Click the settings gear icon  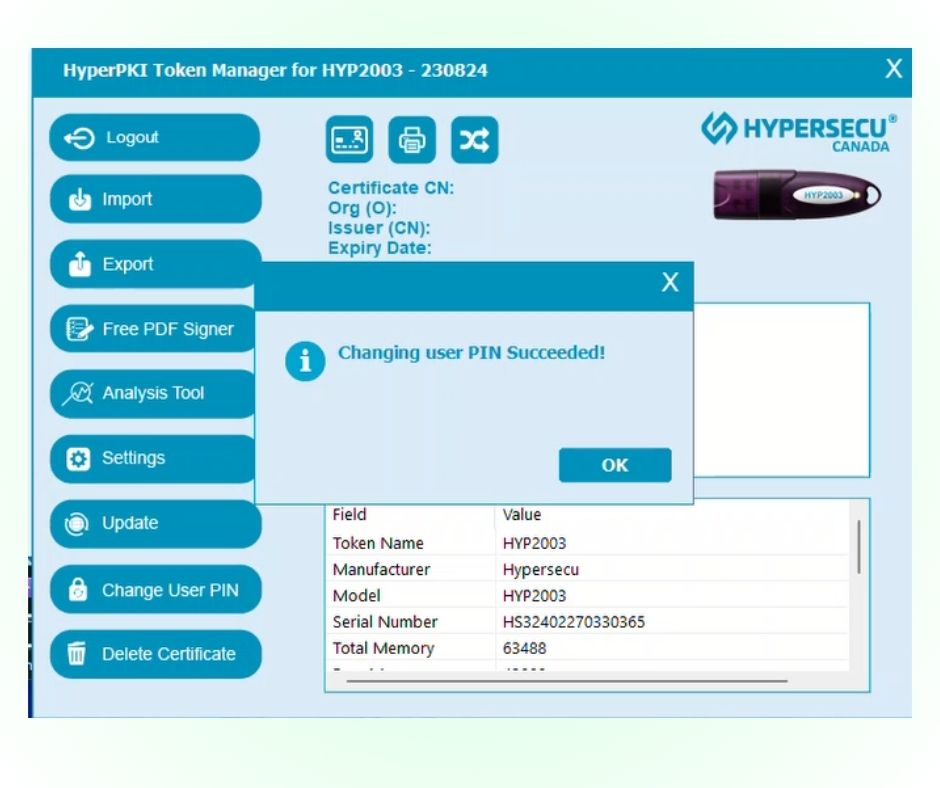click(78, 459)
